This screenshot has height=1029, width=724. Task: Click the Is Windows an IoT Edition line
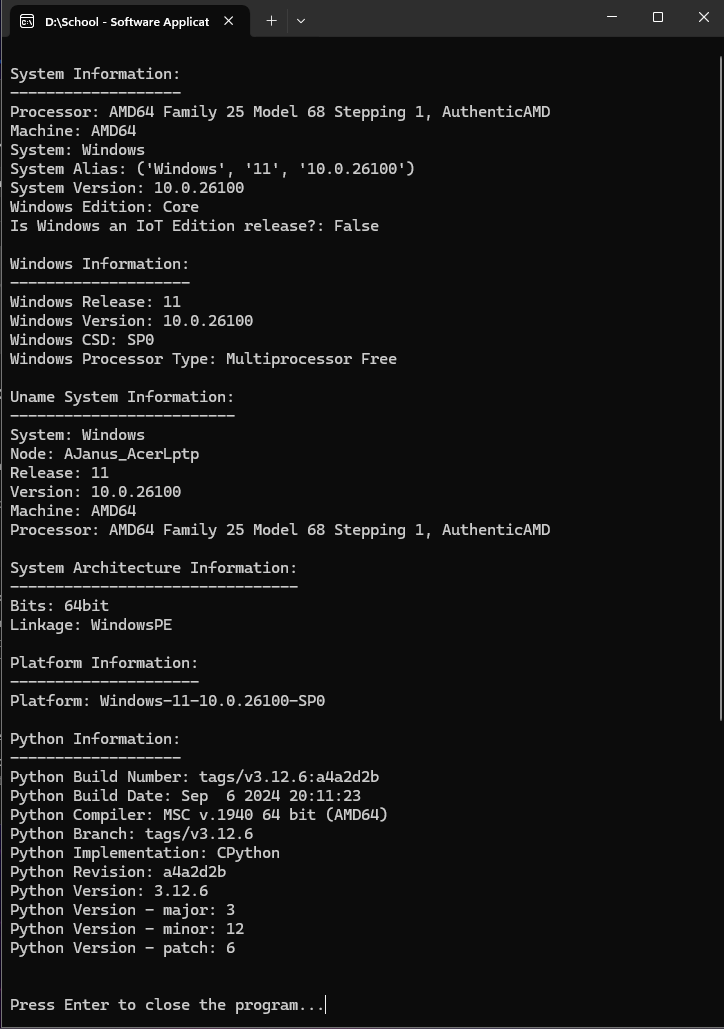click(x=194, y=226)
